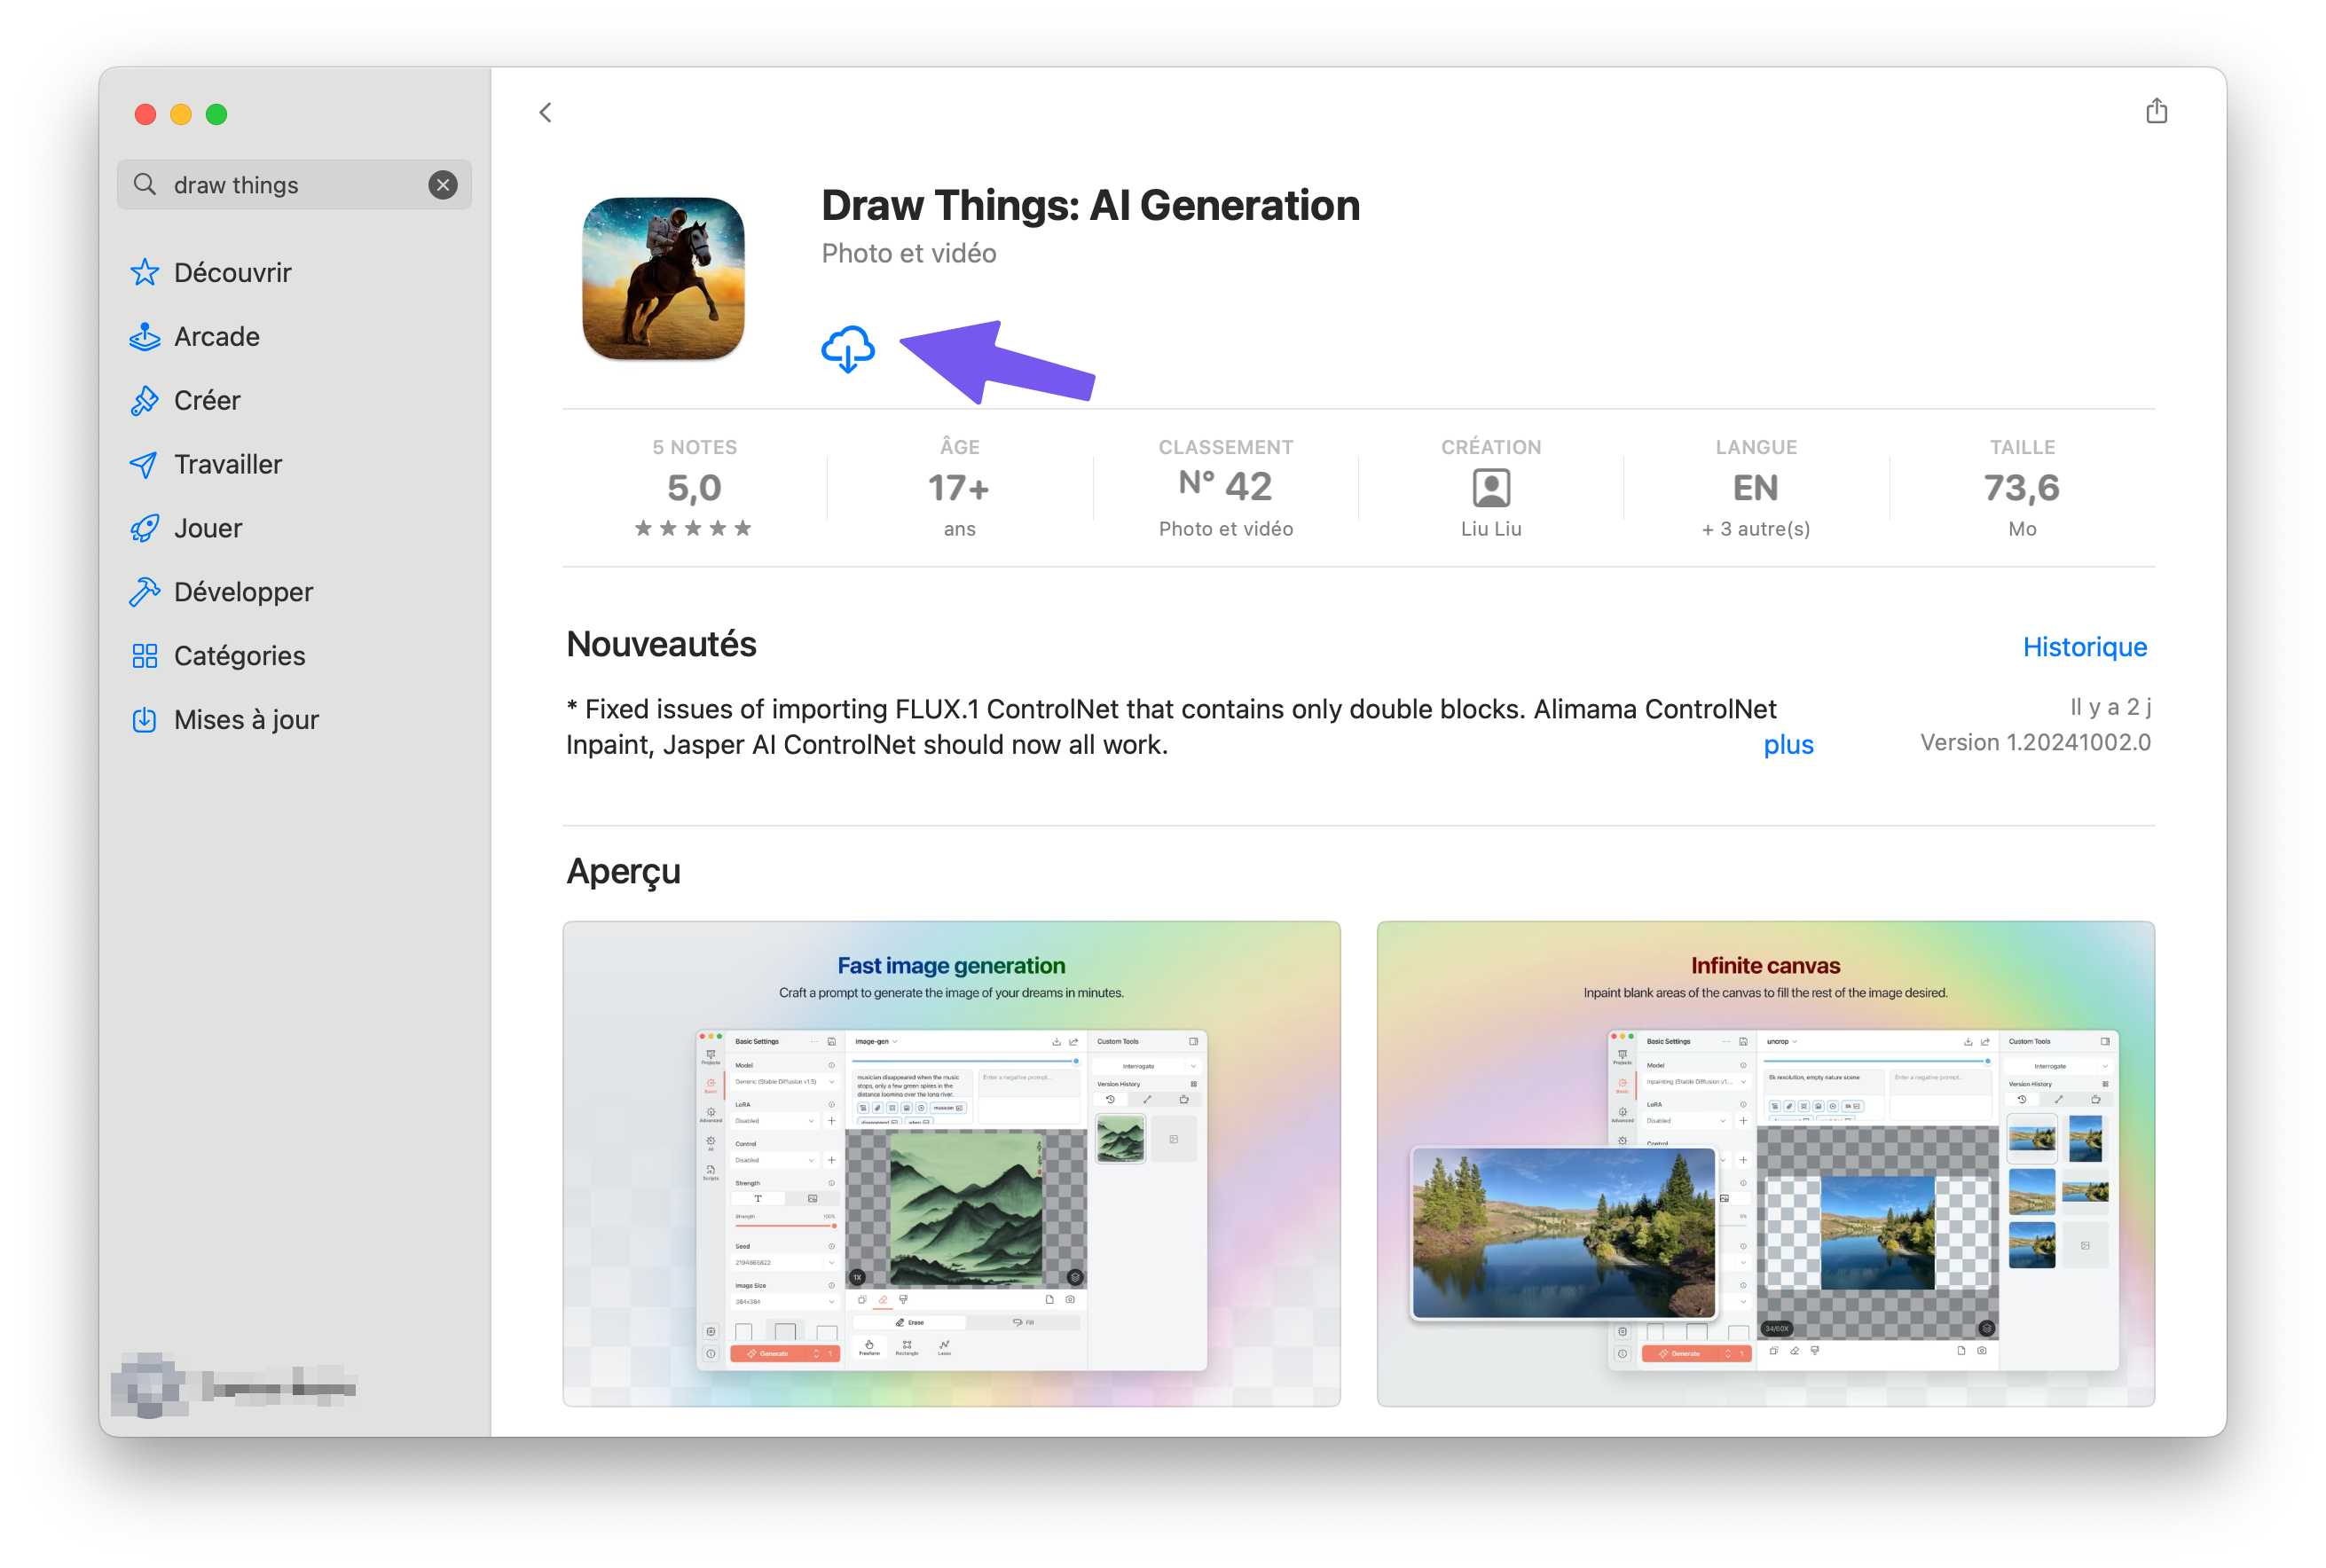The width and height of the screenshot is (2326, 1568).
Task: Check Mises à jour for updates
Action: coord(246,719)
